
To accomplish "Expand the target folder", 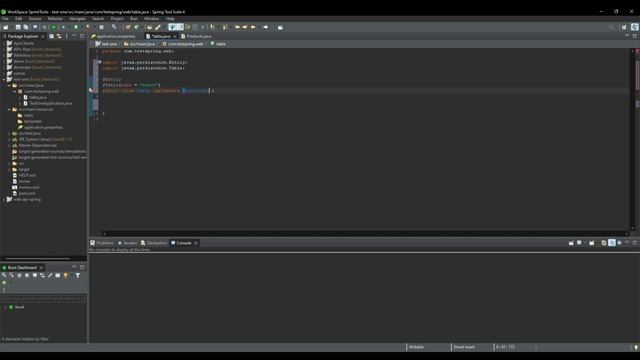I will coord(9,169).
